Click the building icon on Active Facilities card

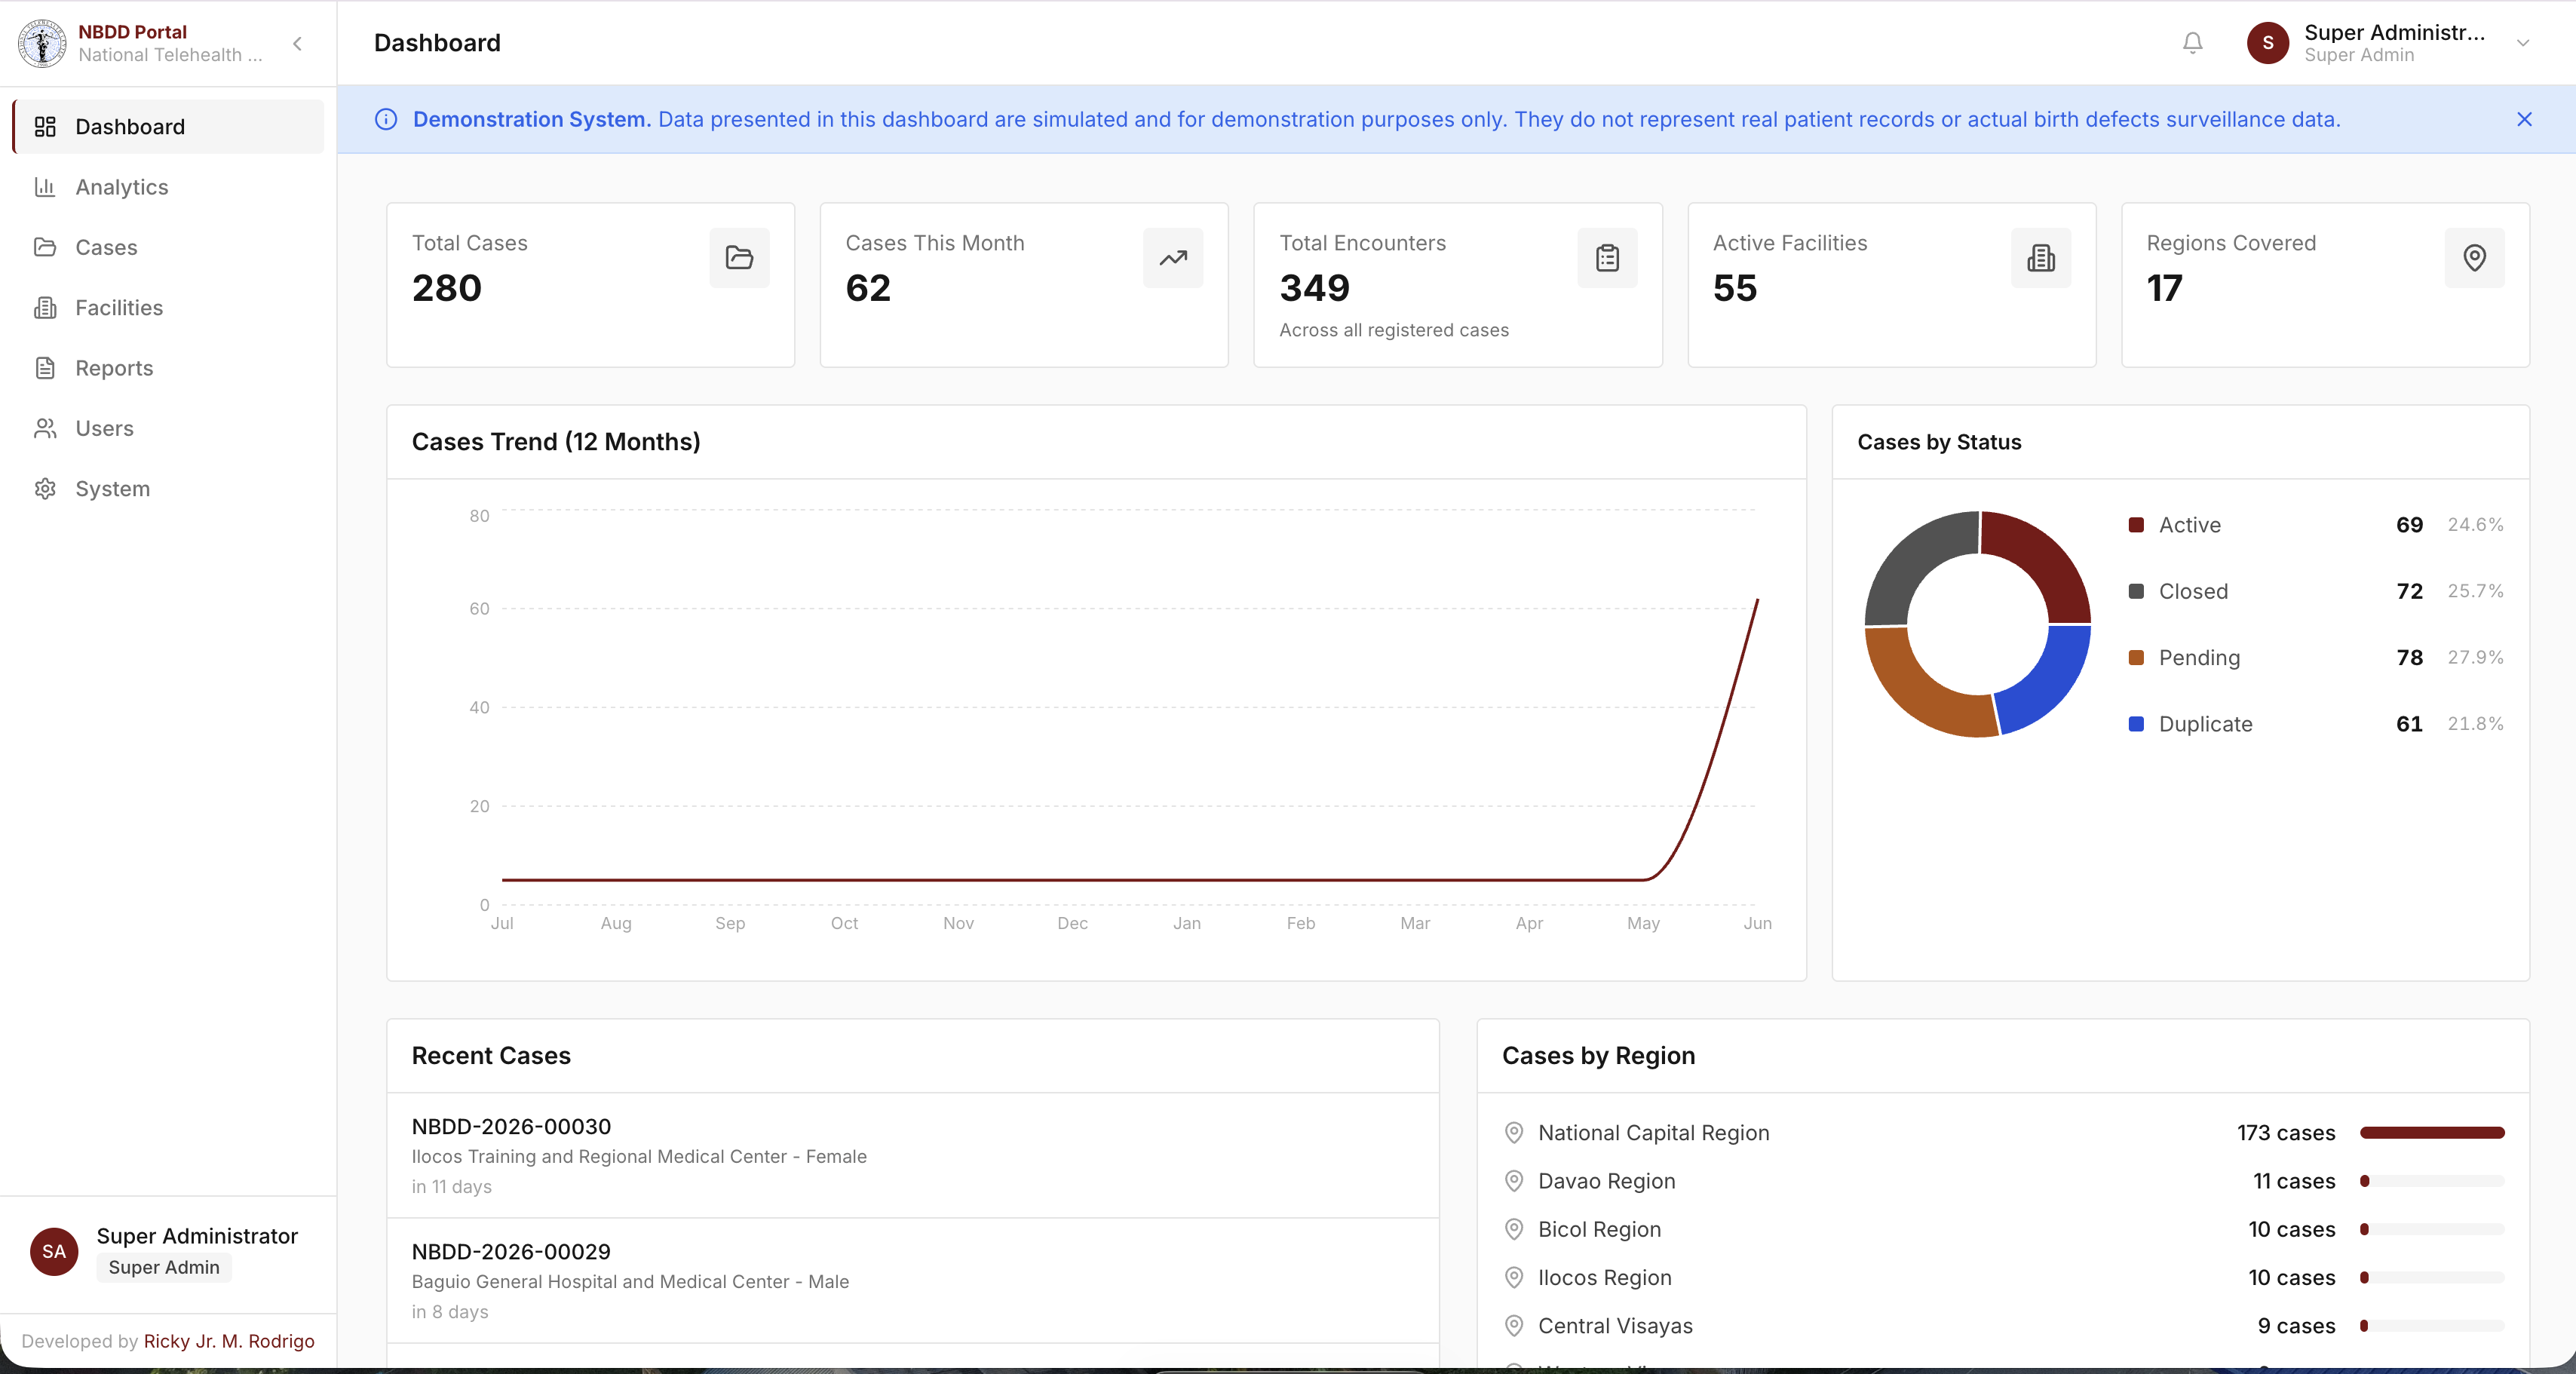tap(2041, 258)
